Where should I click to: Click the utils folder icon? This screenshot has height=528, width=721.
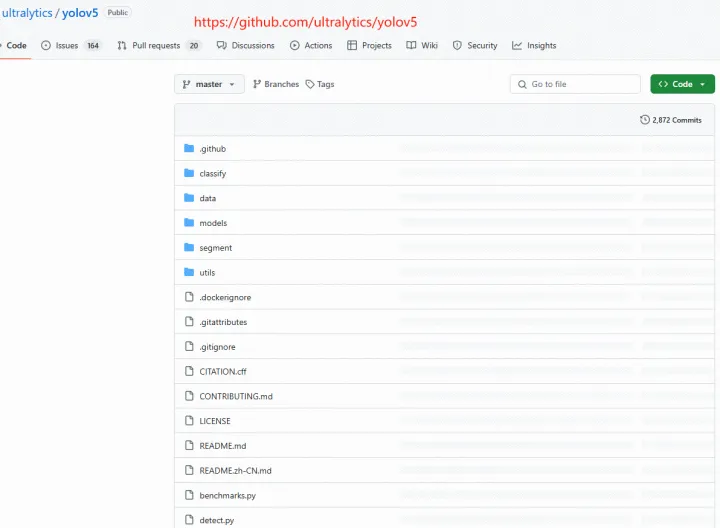point(189,272)
